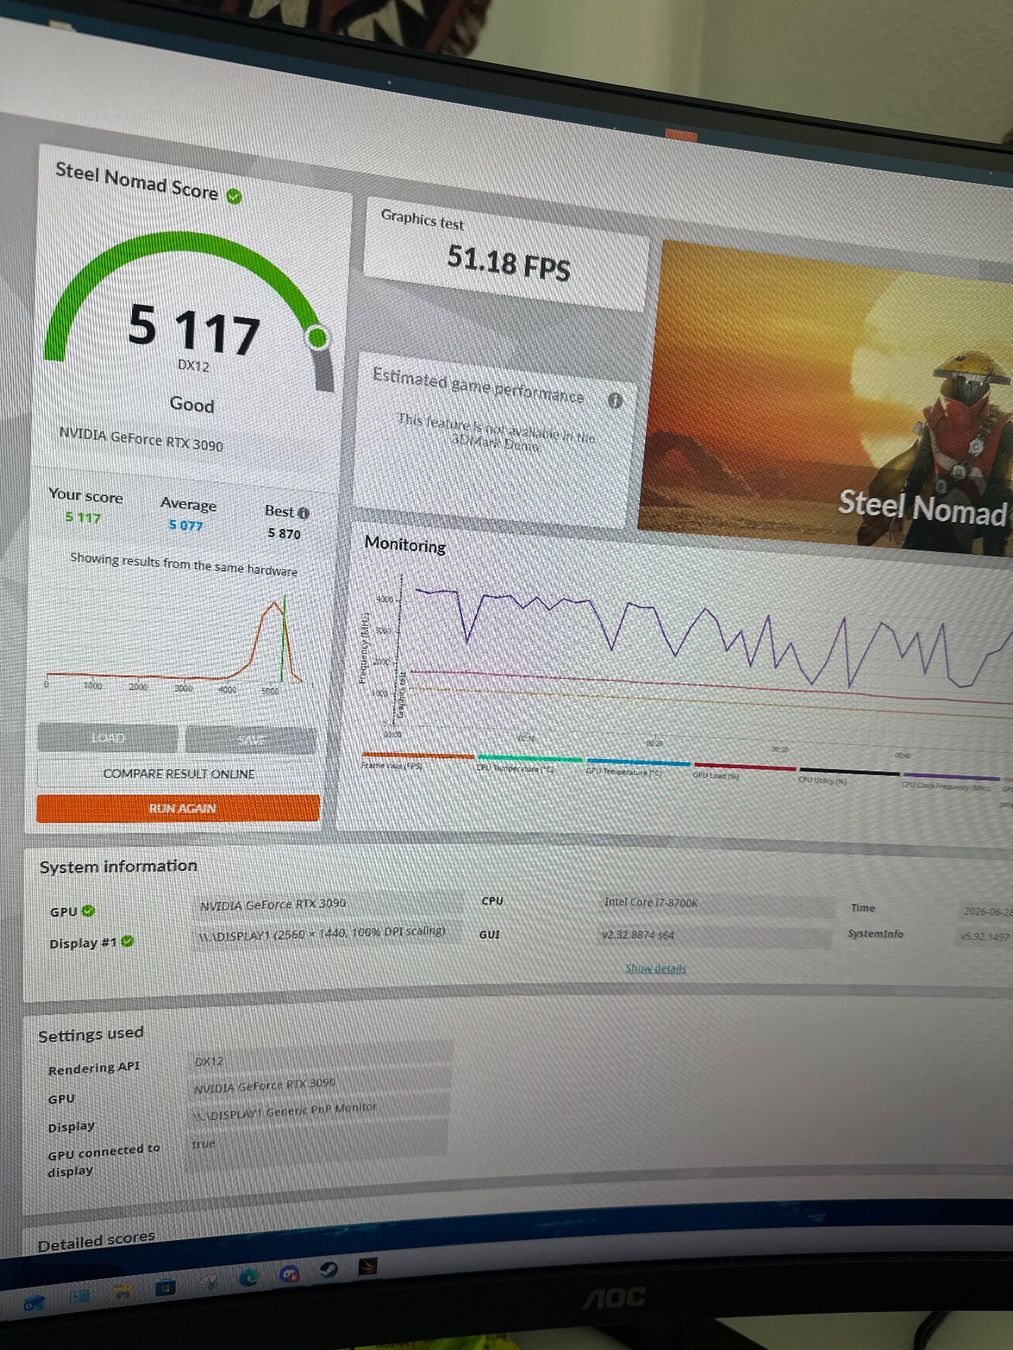Open Microsoft Store from the taskbar
1013x1350 pixels.
(165, 1288)
